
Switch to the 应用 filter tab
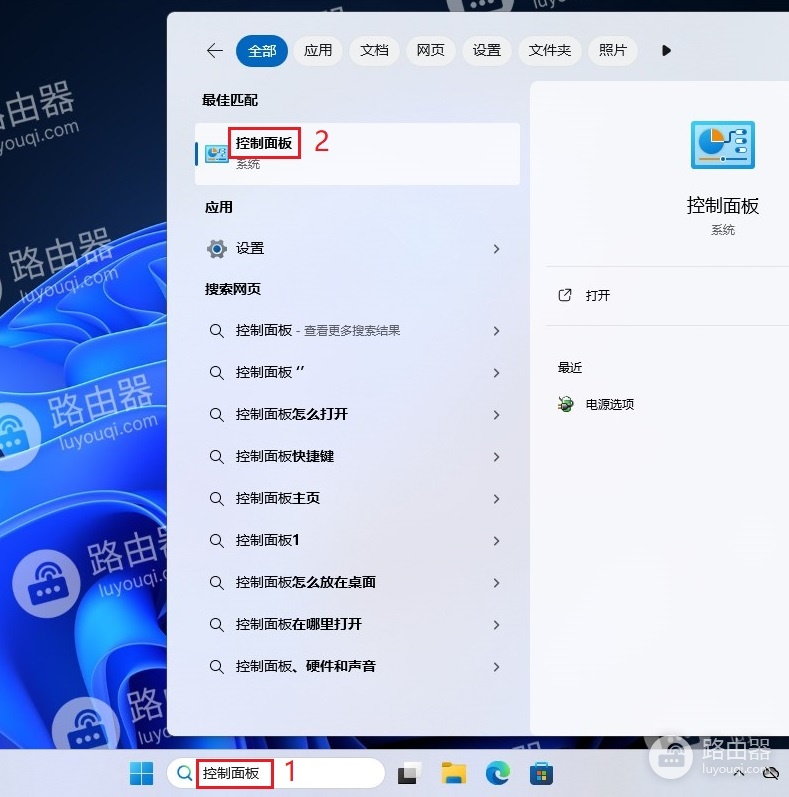click(318, 50)
